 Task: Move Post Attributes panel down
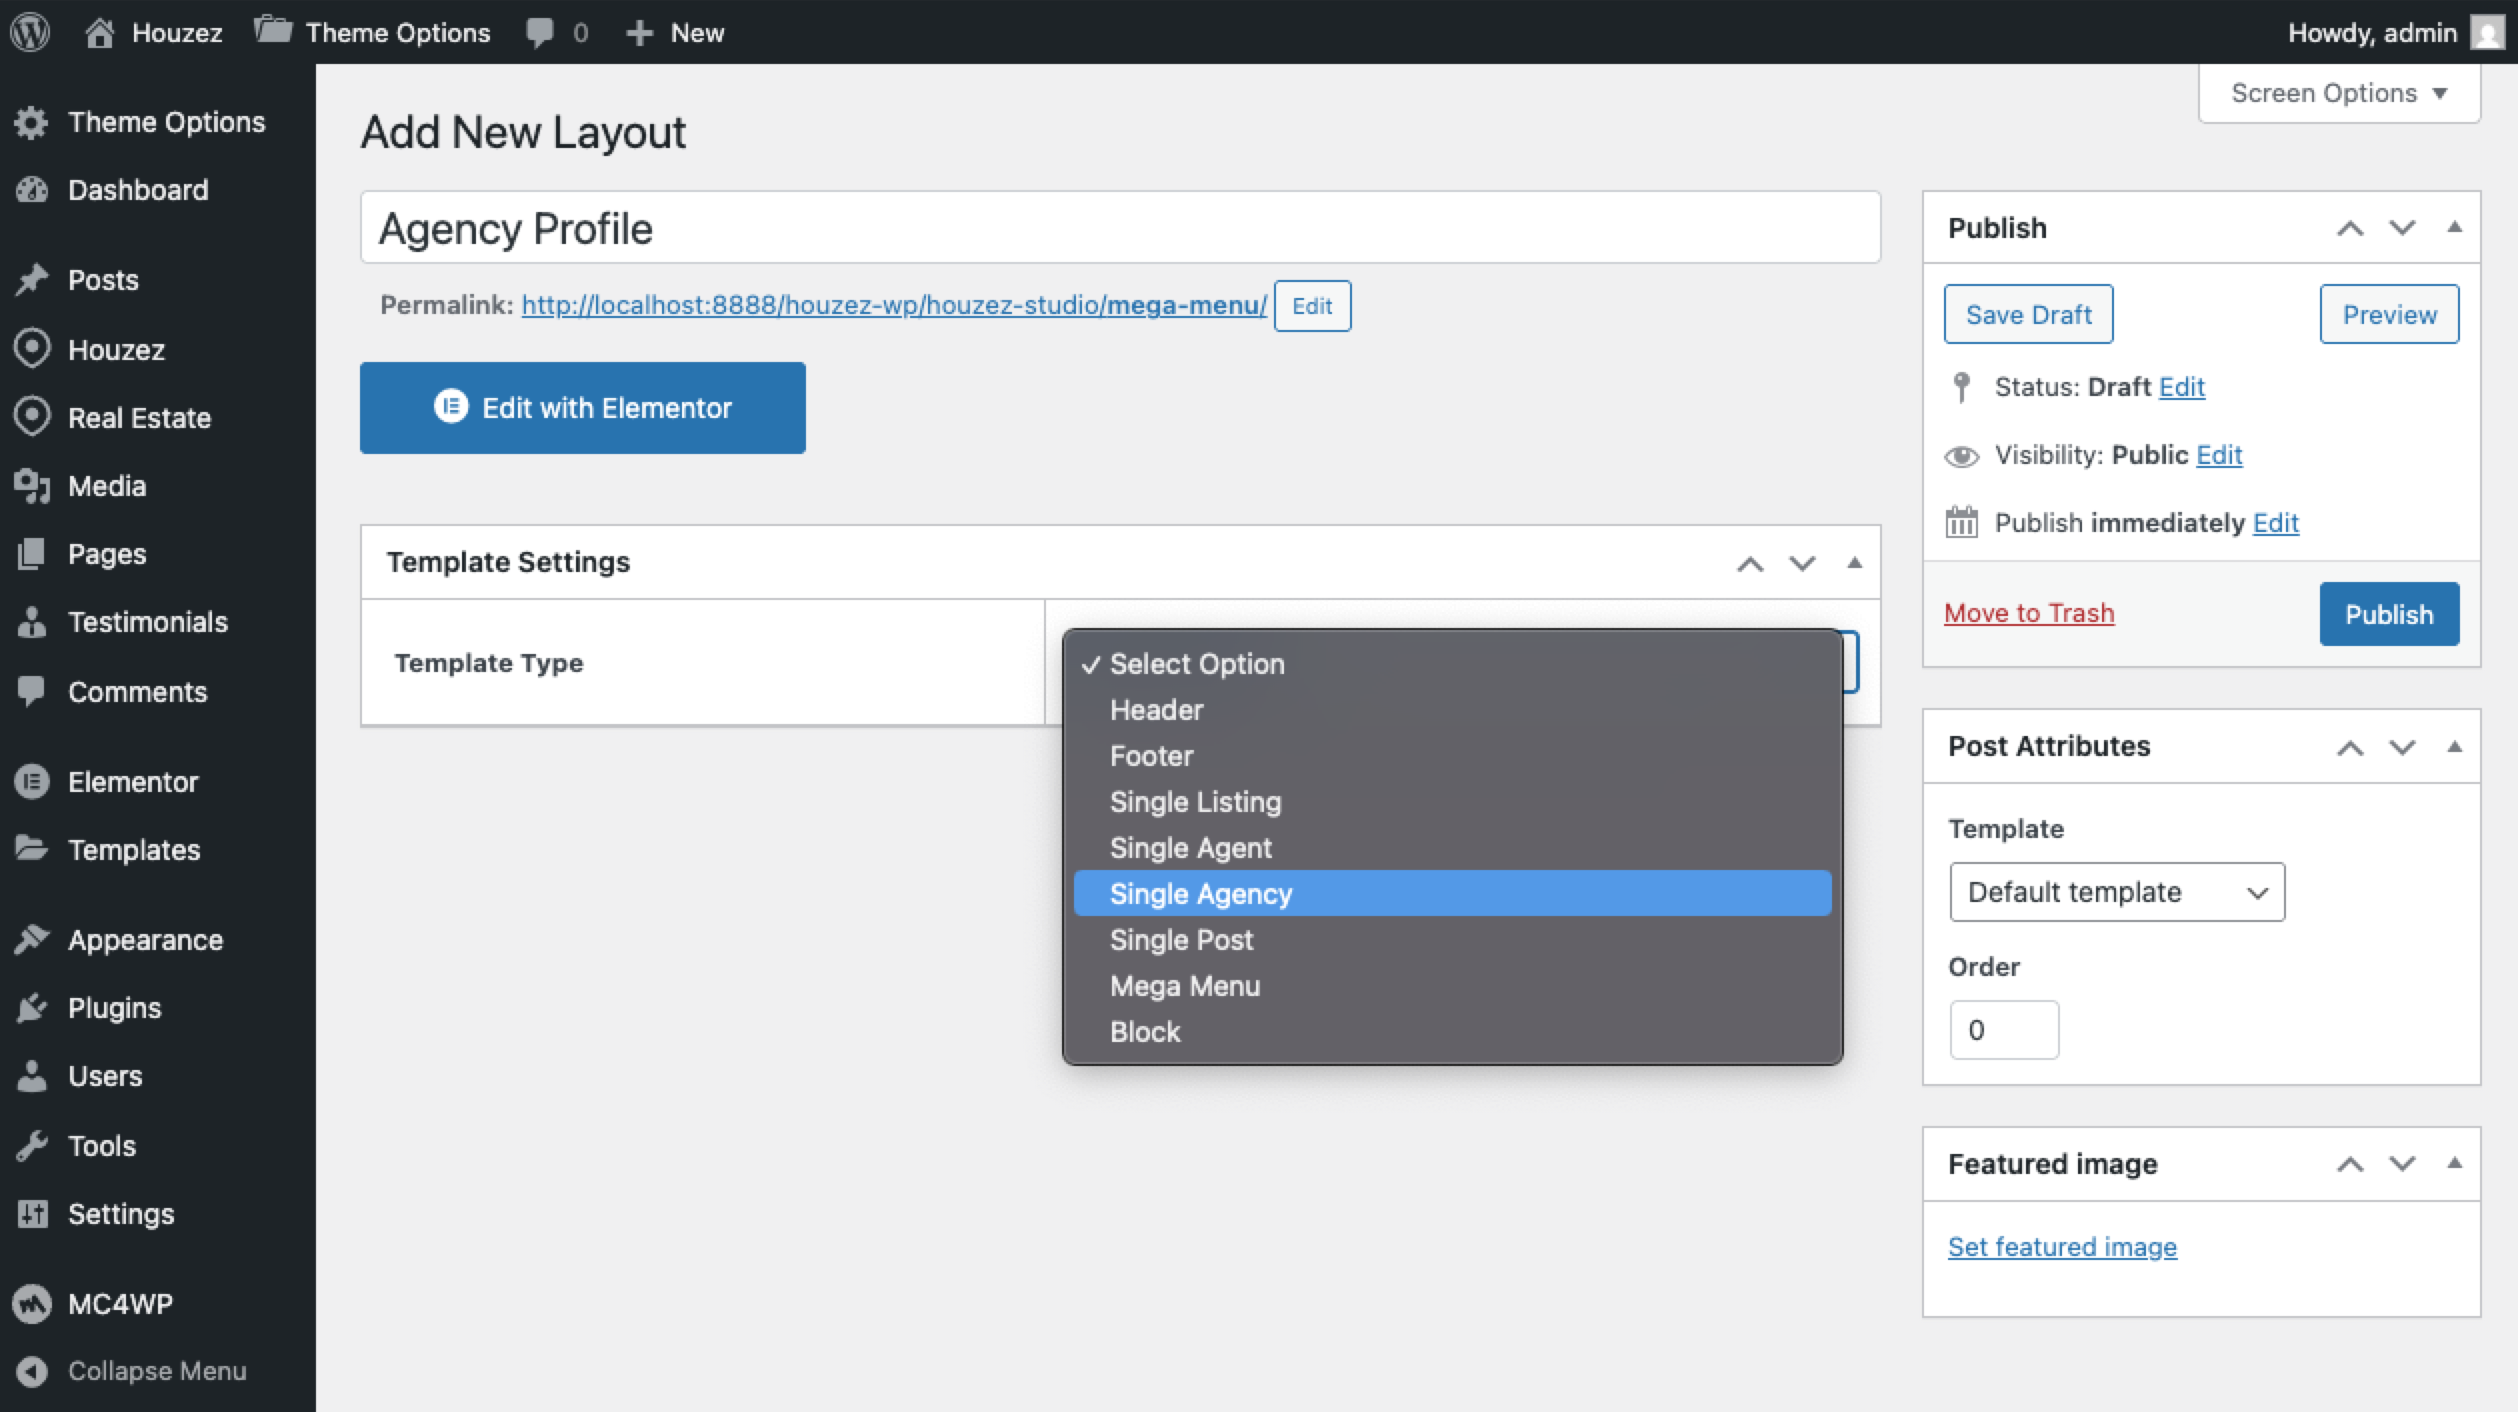(x=2402, y=747)
